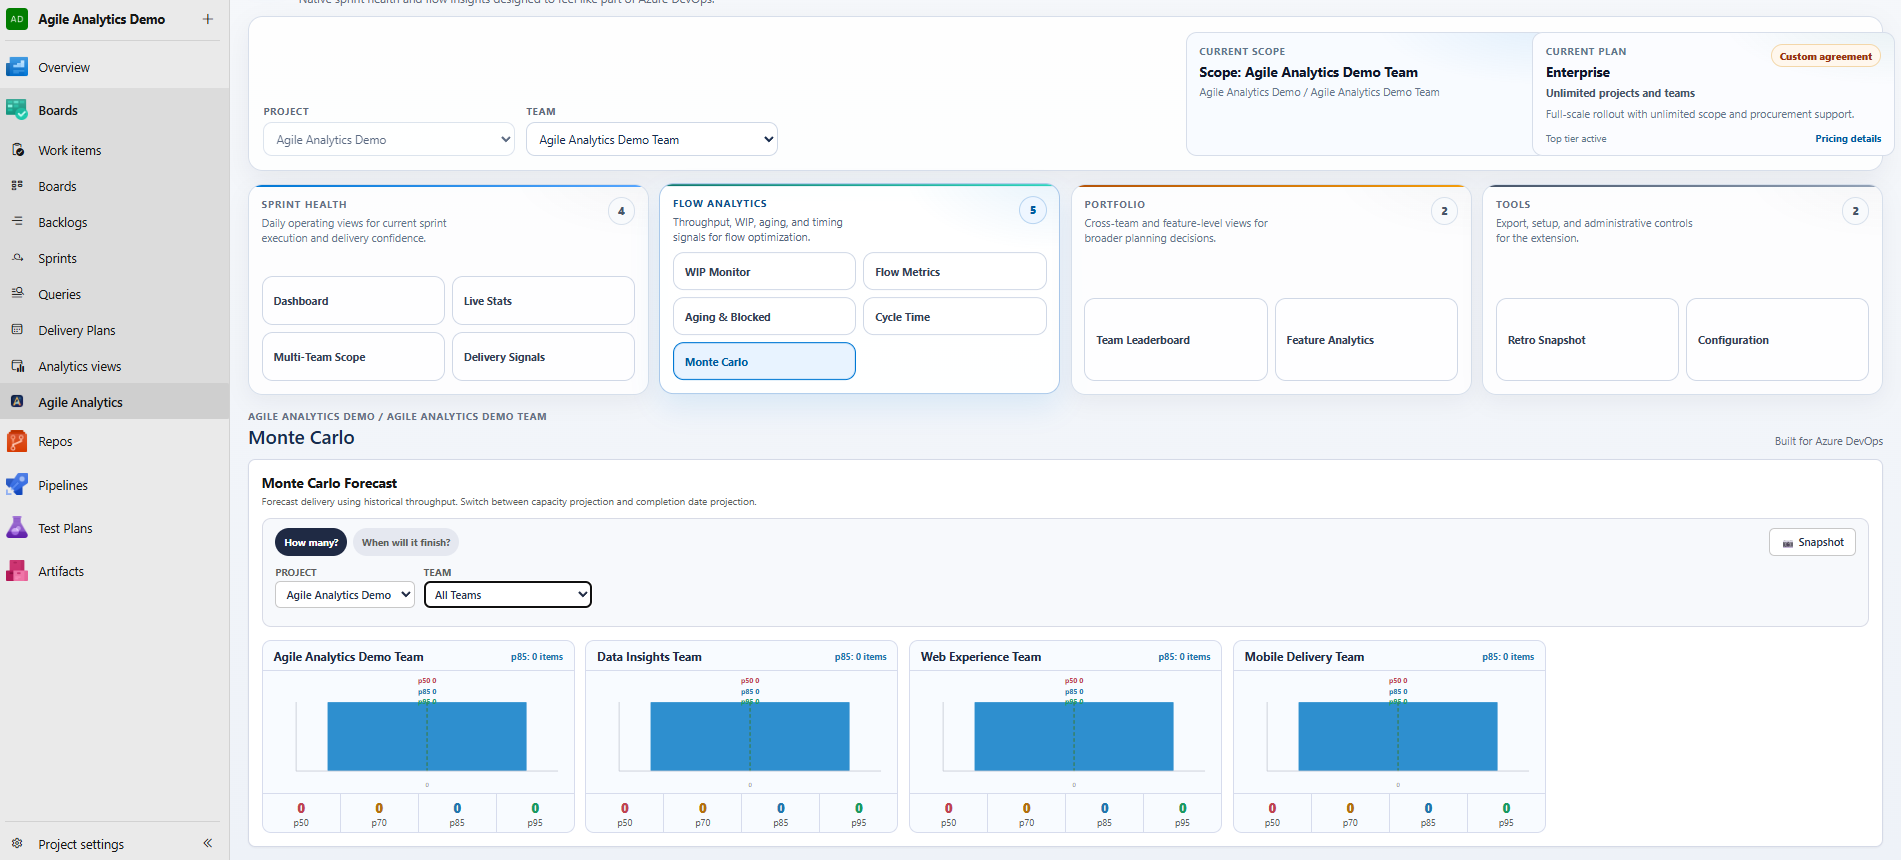Open the WIP Monitor view
This screenshot has width=1901, height=860.
[764, 272]
